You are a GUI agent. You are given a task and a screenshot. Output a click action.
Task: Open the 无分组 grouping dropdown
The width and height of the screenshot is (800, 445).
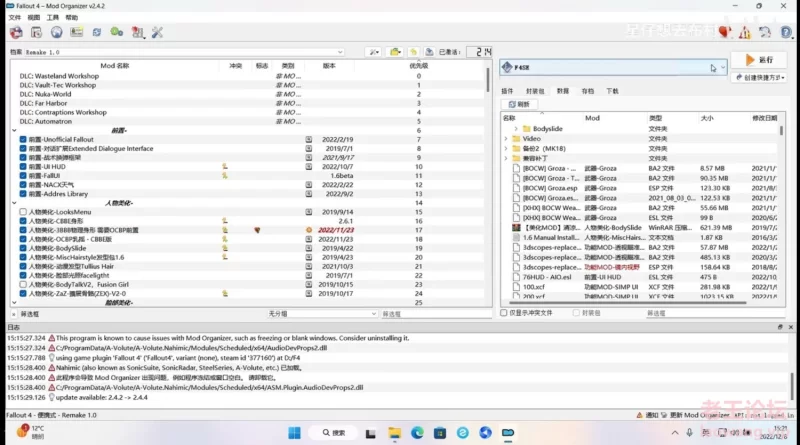pyautogui.click(x=322, y=314)
